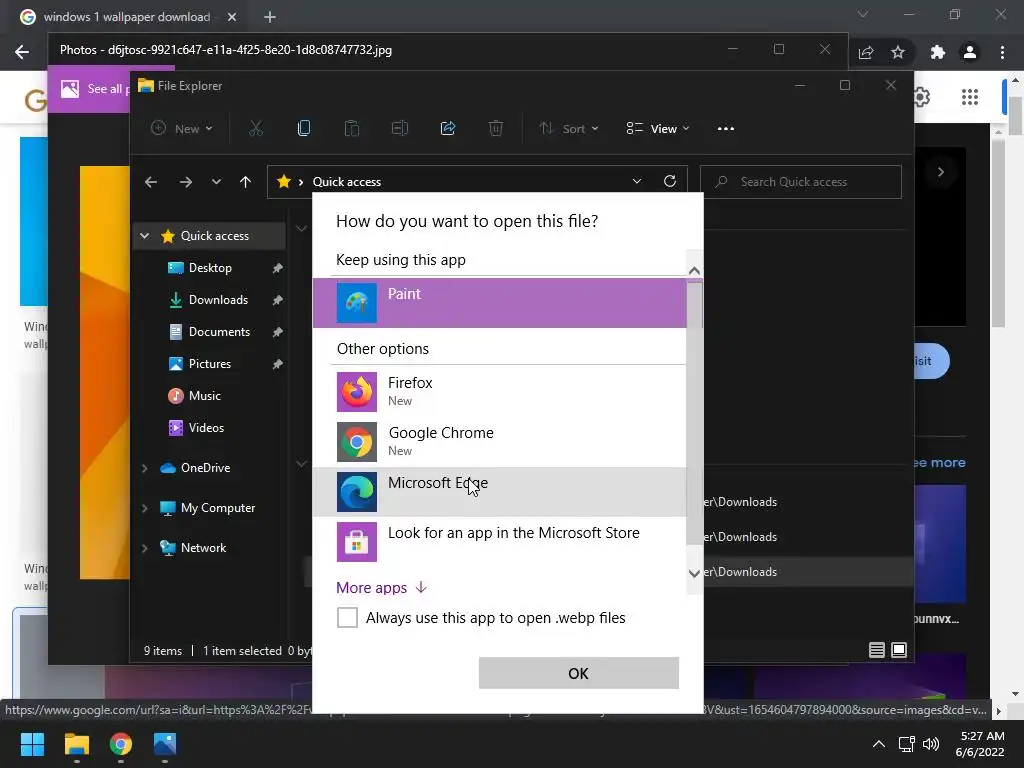Click the Share icon in File Explorer toolbar

(x=448, y=129)
